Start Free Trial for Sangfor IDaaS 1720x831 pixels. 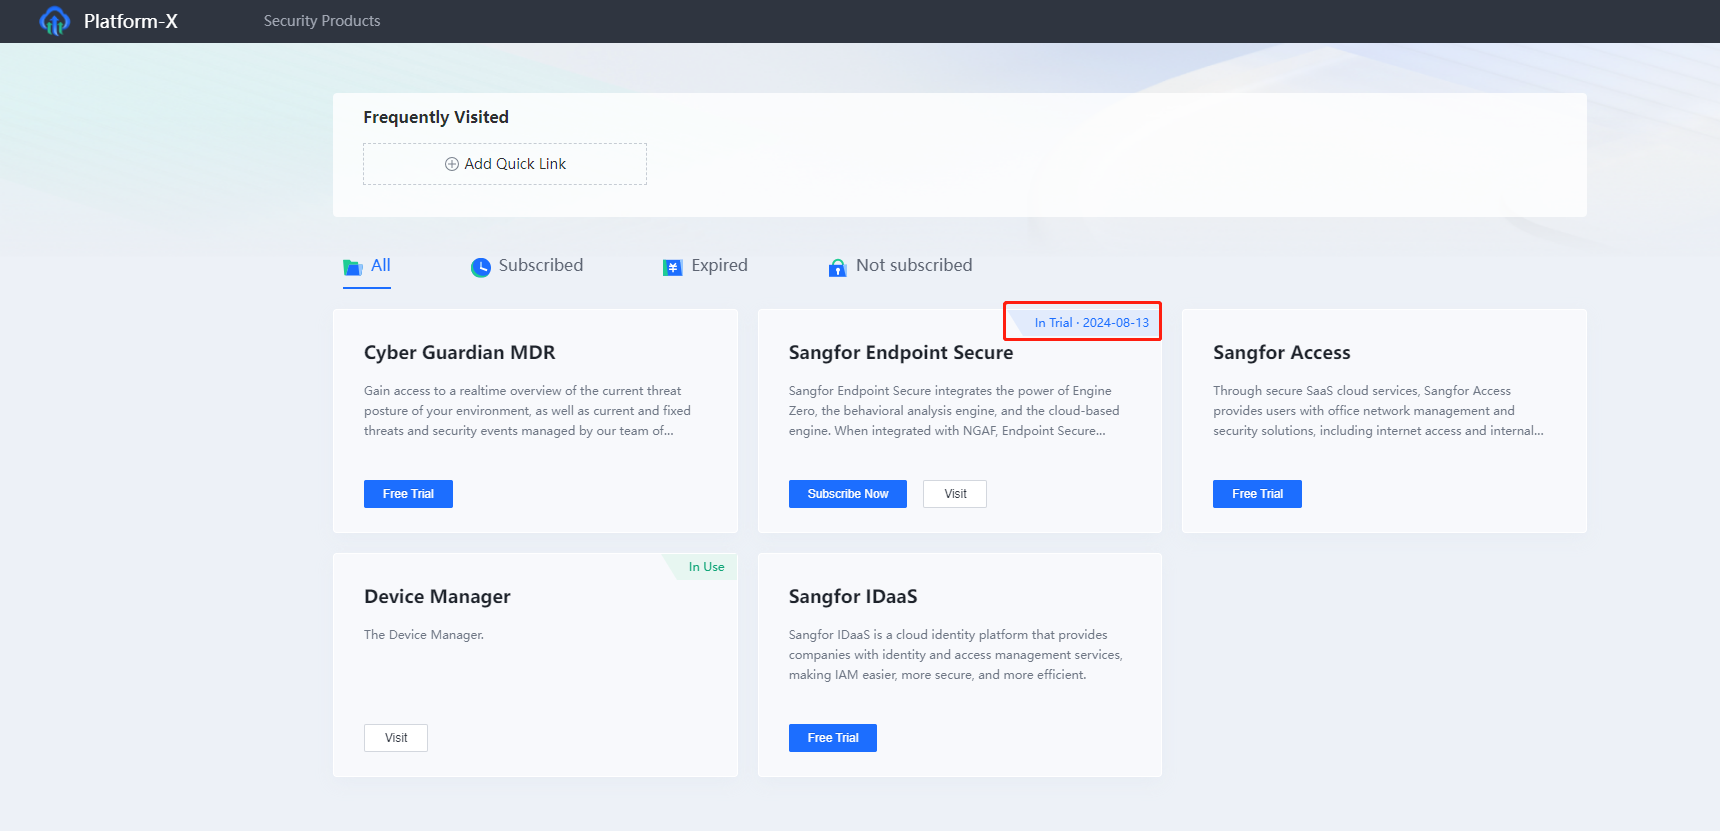tap(833, 738)
